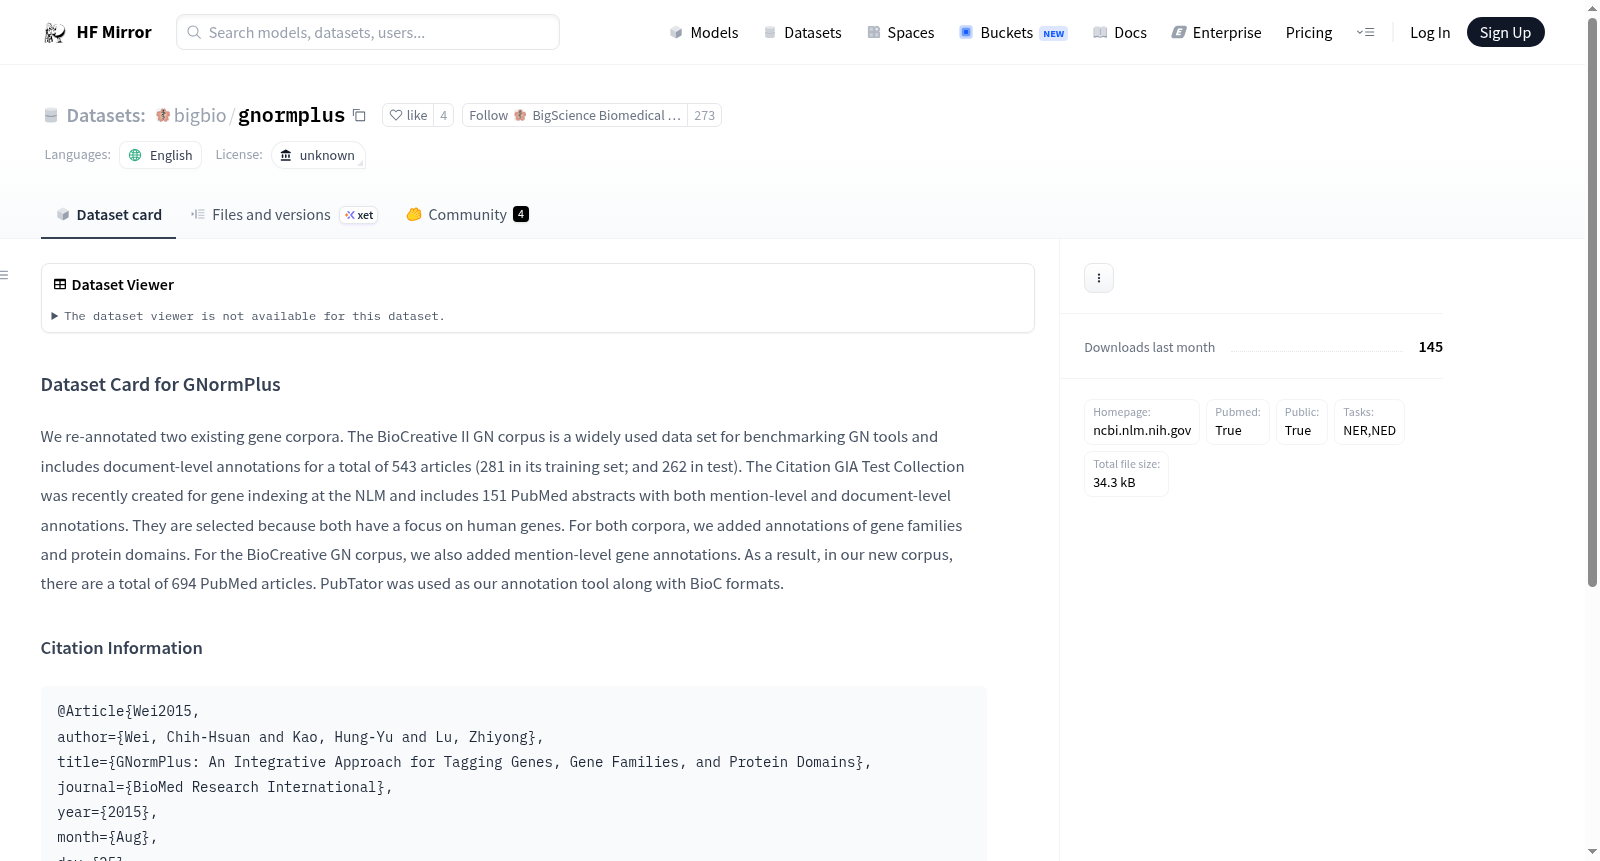Click the @Article{Wei2015, citation line

(x=129, y=711)
